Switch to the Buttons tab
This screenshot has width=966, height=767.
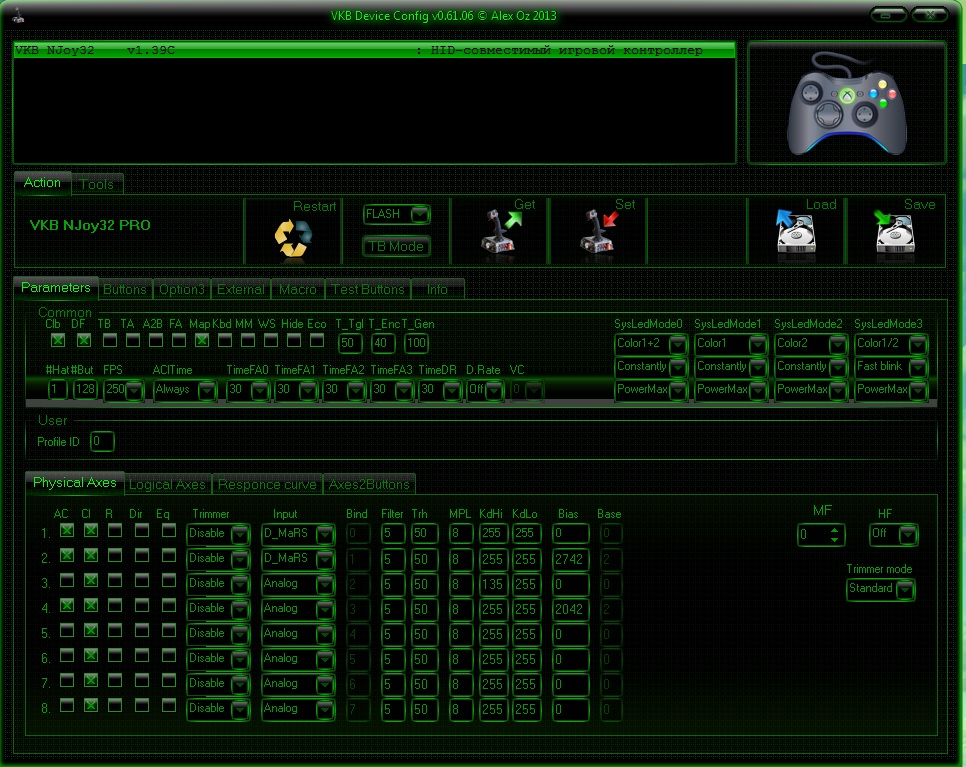(124, 290)
